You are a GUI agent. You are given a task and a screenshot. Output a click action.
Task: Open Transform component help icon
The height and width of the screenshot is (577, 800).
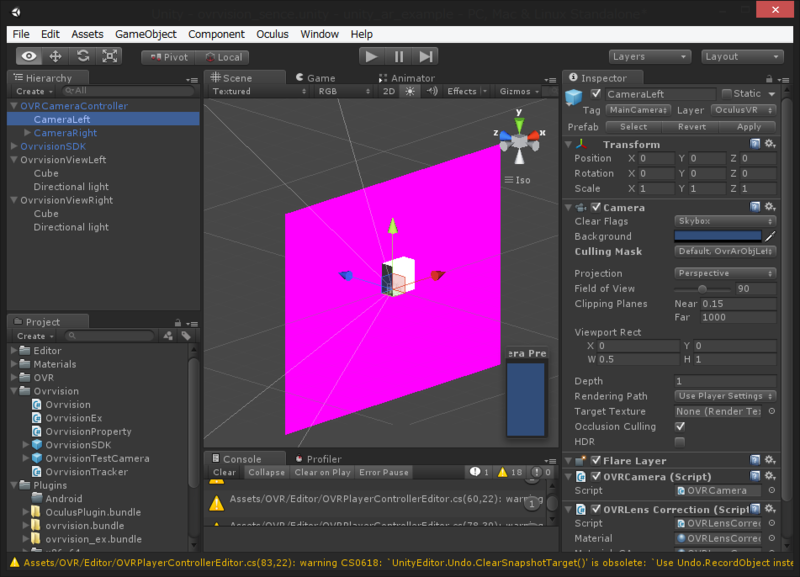point(755,144)
